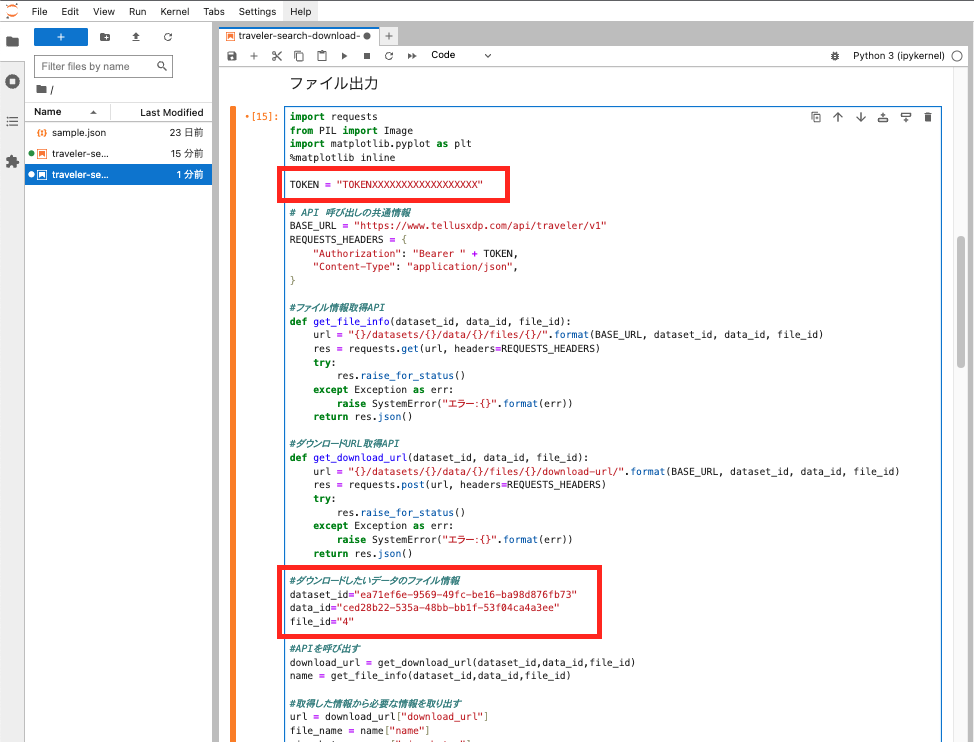This screenshot has width=974, height=742.
Task: Open the Help menu
Action: pyautogui.click(x=301, y=11)
